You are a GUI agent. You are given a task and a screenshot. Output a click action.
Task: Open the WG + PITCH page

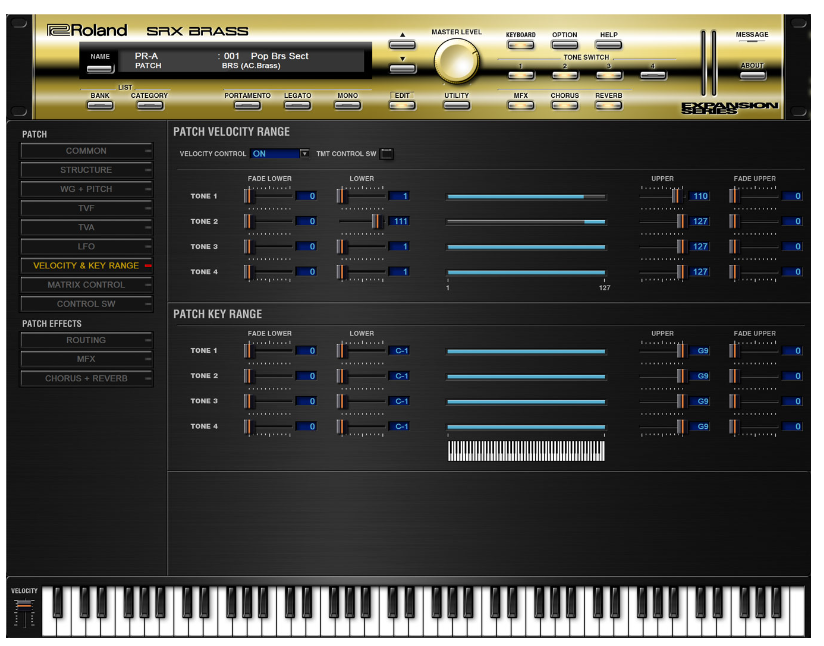tap(87, 189)
